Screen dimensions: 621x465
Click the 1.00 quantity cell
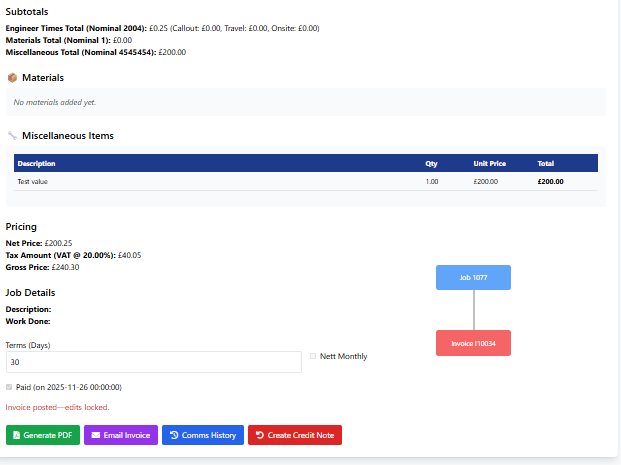[x=432, y=181]
